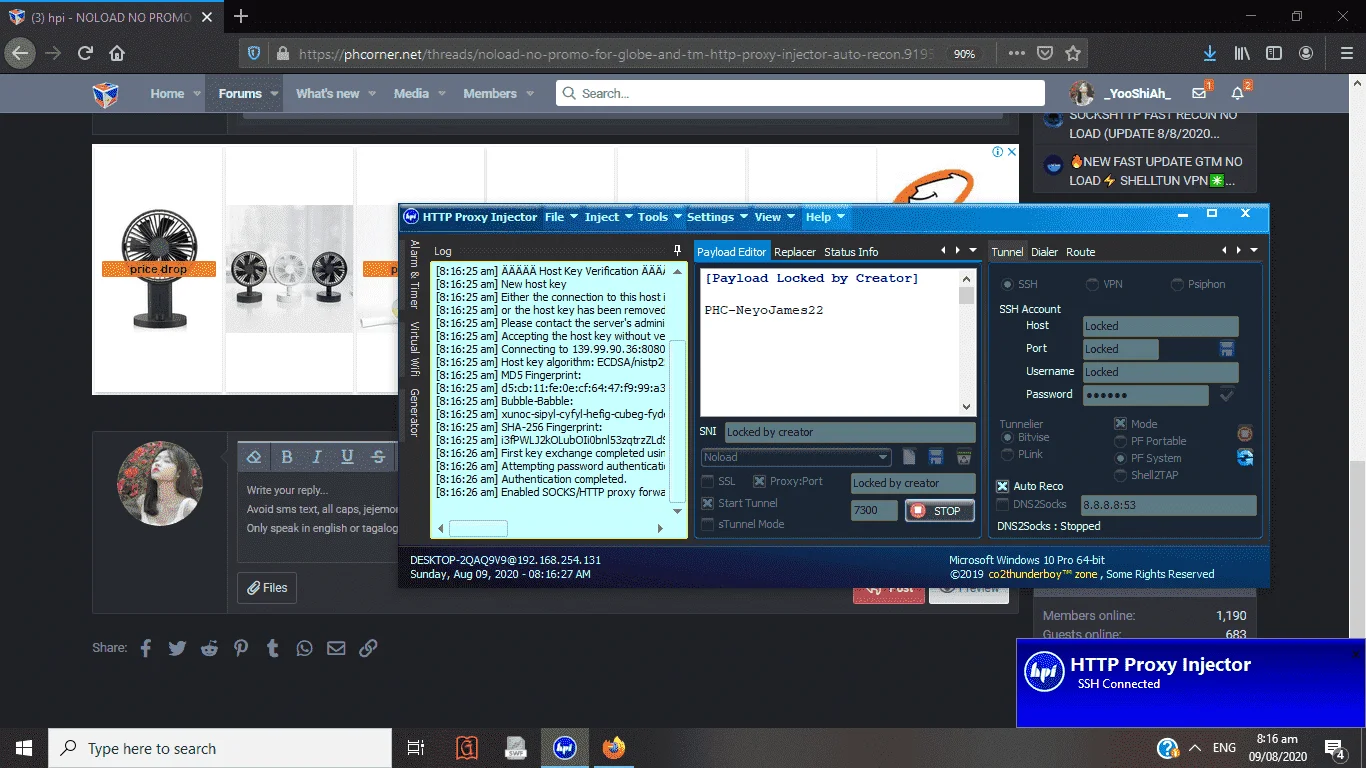Select the Shell2TAP mode

(x=1120, y=475)
